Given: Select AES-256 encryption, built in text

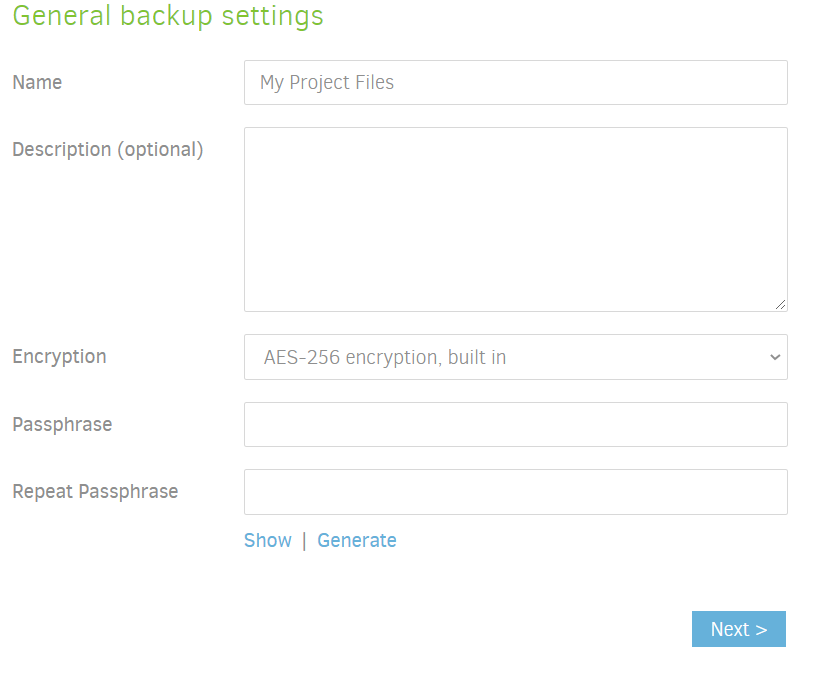Looking at the screenshot, I should pos(385,357).
